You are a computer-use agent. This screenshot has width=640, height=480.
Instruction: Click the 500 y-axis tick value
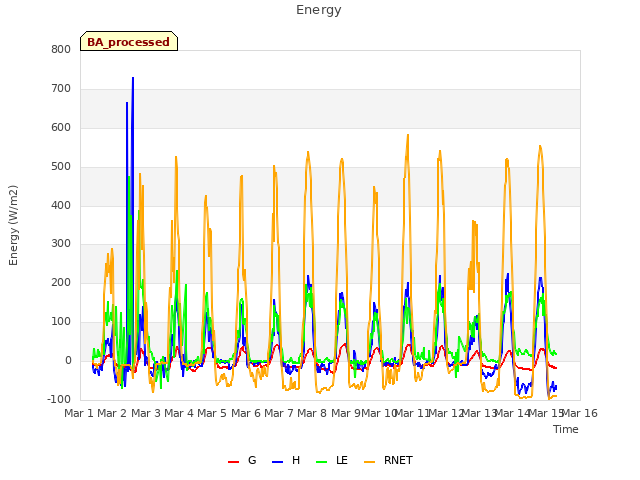click(61, 167)
